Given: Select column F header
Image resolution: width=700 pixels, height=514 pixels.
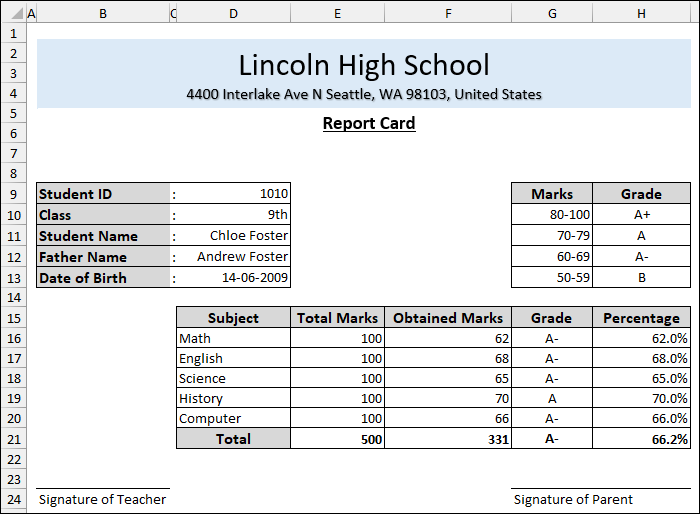Looking at the screenshot, I should (x=447, y=14).
